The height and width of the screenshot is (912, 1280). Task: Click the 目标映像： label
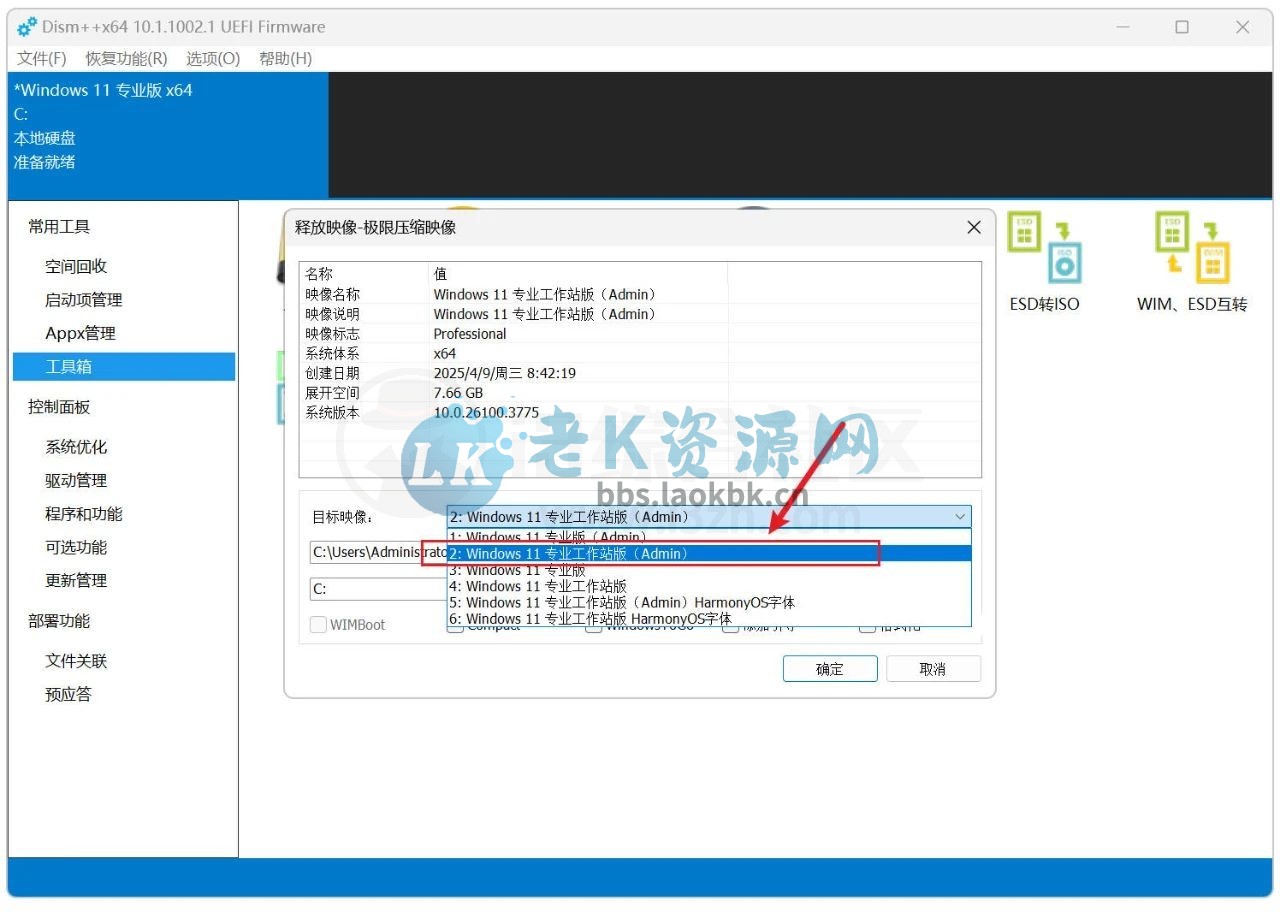coord(342,517)
